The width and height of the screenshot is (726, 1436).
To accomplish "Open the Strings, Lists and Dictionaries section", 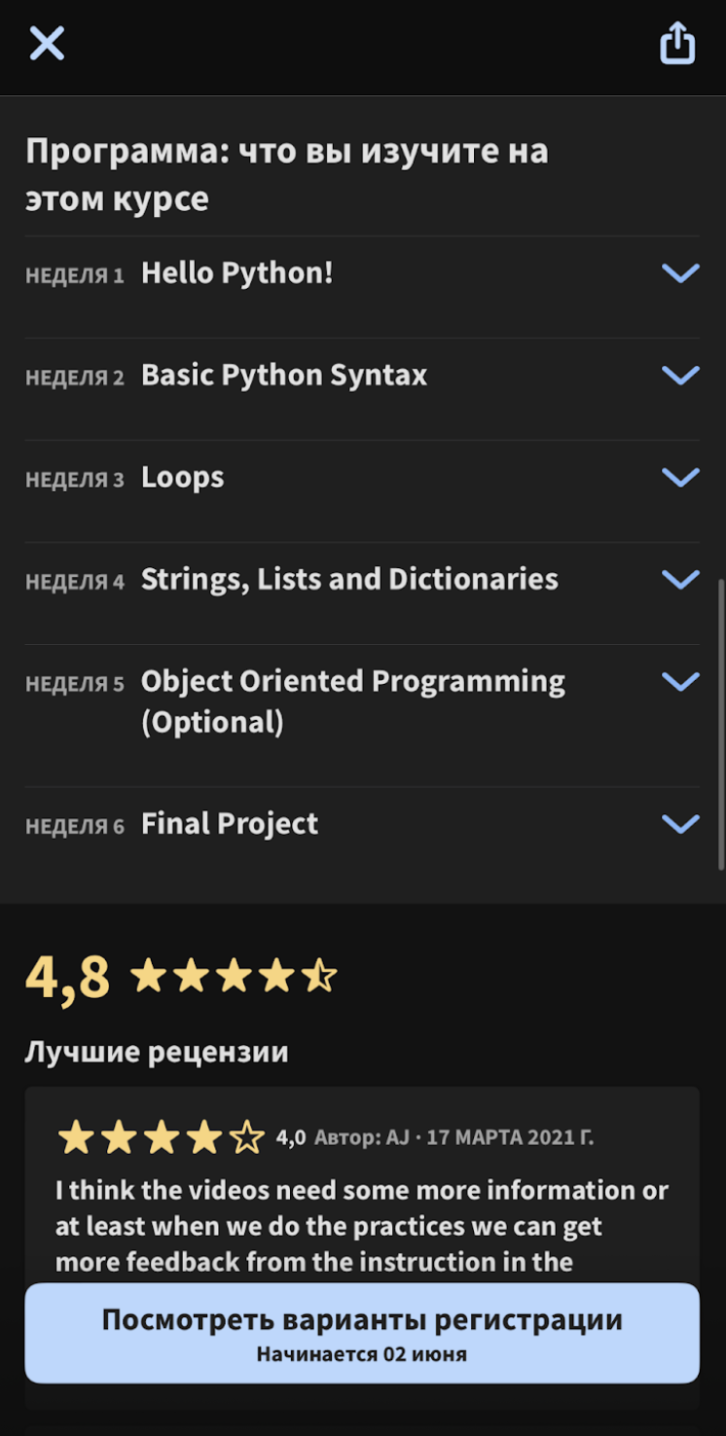I will coord(681,579).
